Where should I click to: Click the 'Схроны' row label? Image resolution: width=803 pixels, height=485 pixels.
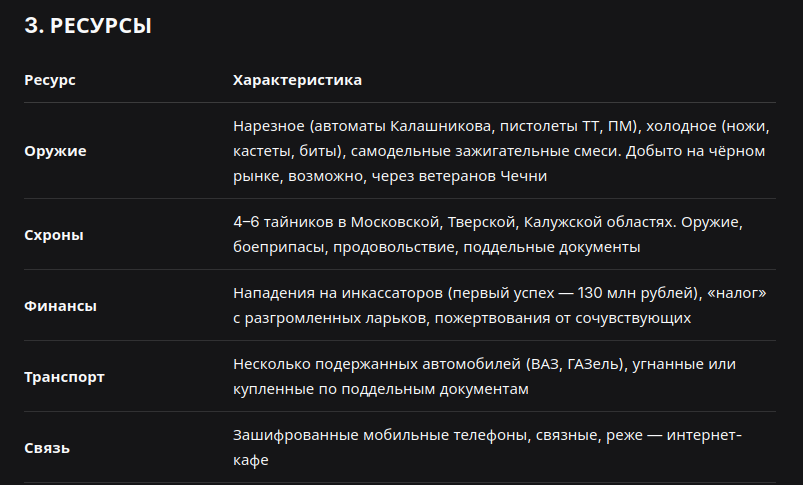tap(54, 235)
